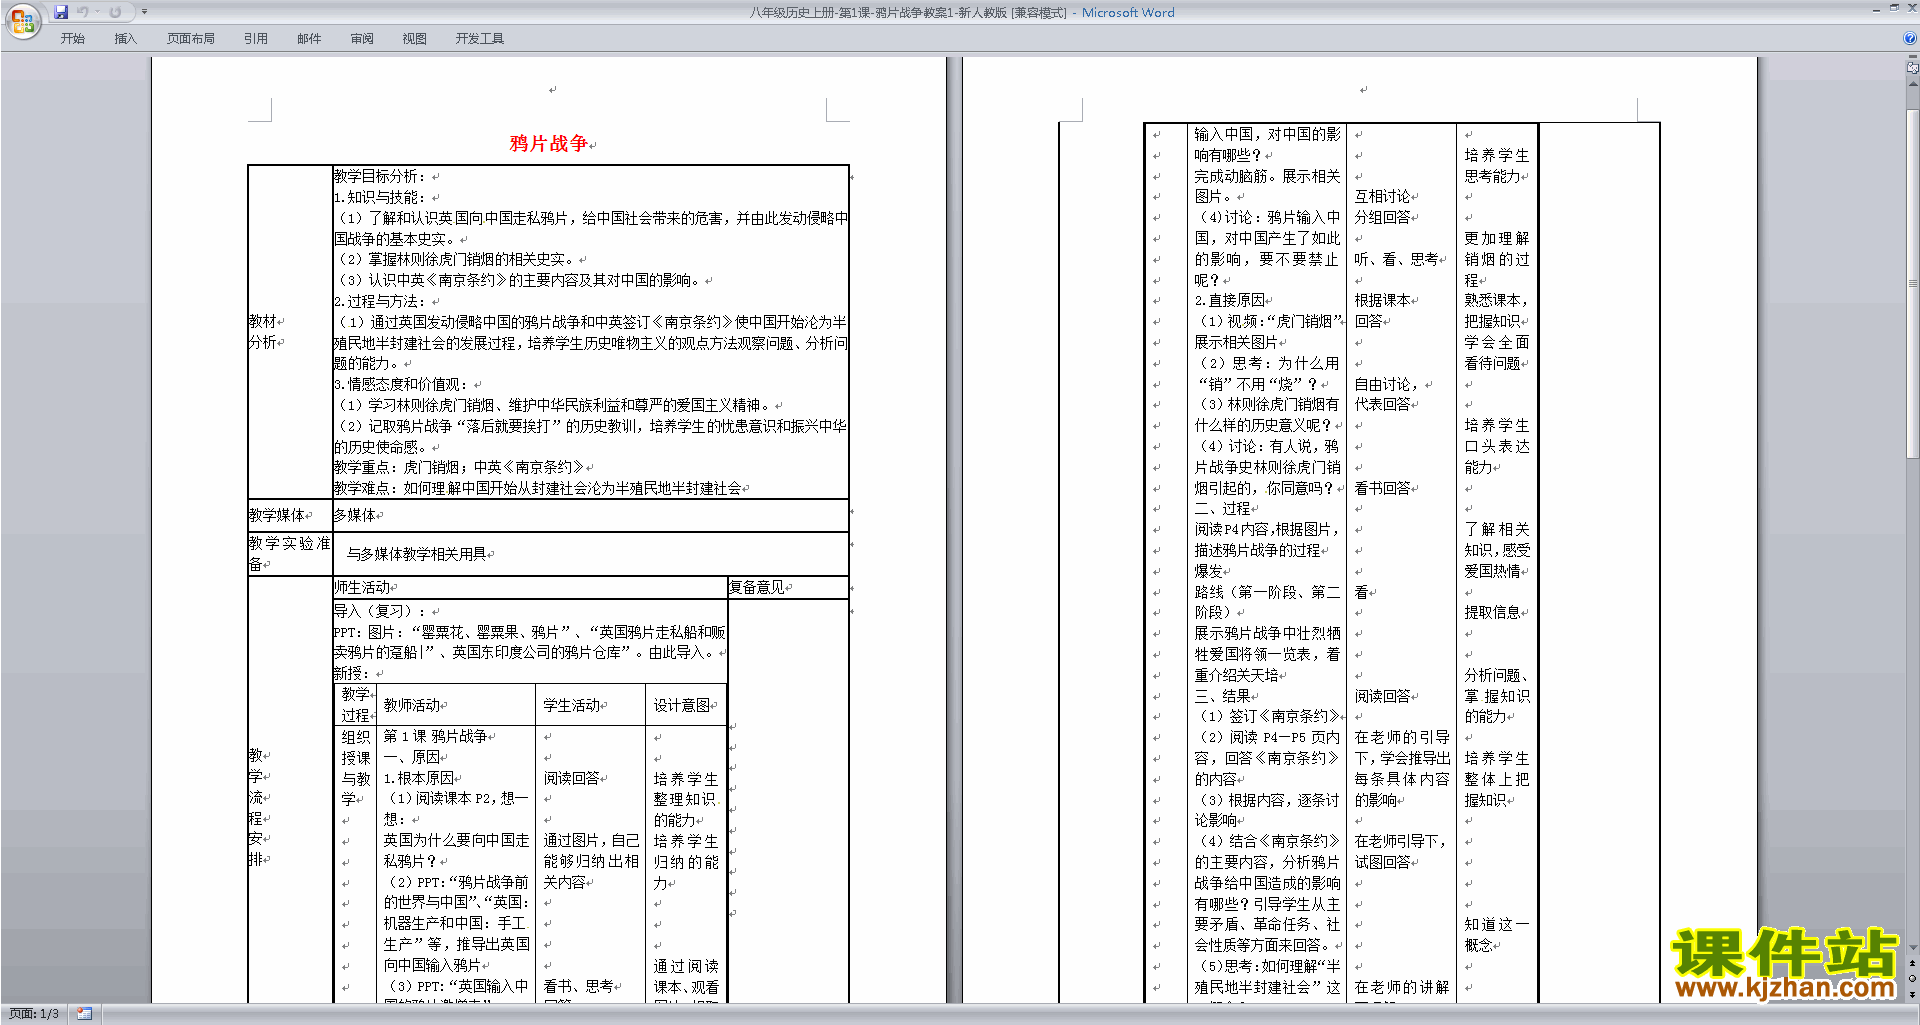Click the 师生活动 header cell
The width and height of the screenshot is (1920, 1025).
click(x=530, y=587)
